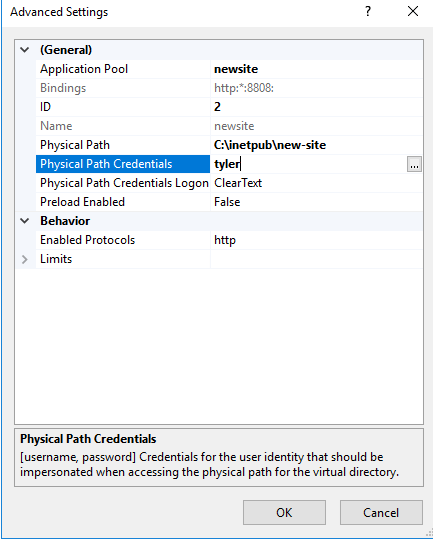This screenshot has height=539, width=433.
Task: Select Physical Path Credentials Logon row
Action: (229, 183)
